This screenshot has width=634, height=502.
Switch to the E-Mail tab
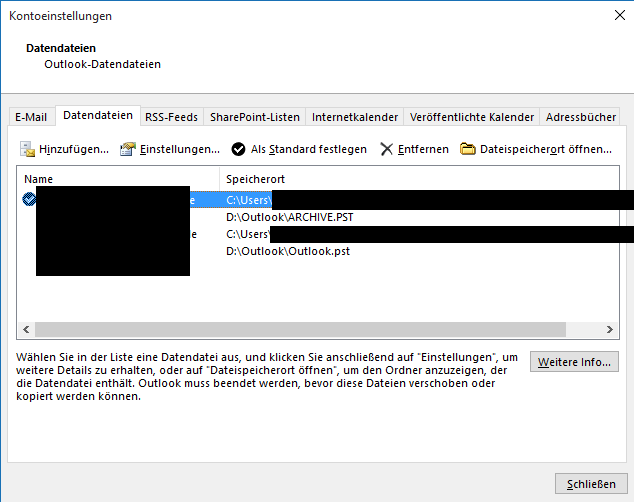pyautogui.click(x=31, y=117)
